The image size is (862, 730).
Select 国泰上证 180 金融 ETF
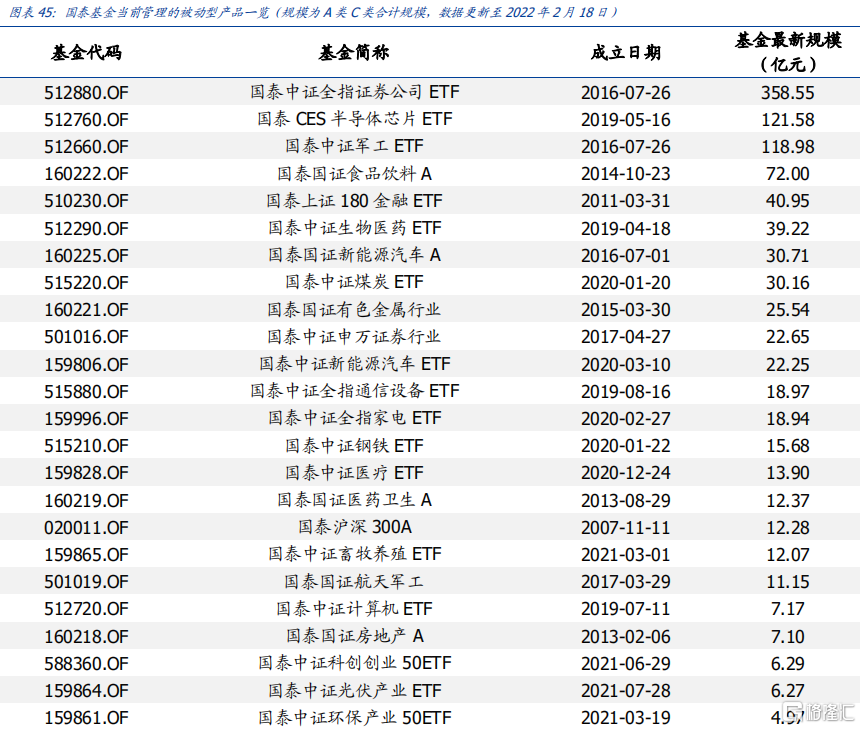tap(355, 201)
